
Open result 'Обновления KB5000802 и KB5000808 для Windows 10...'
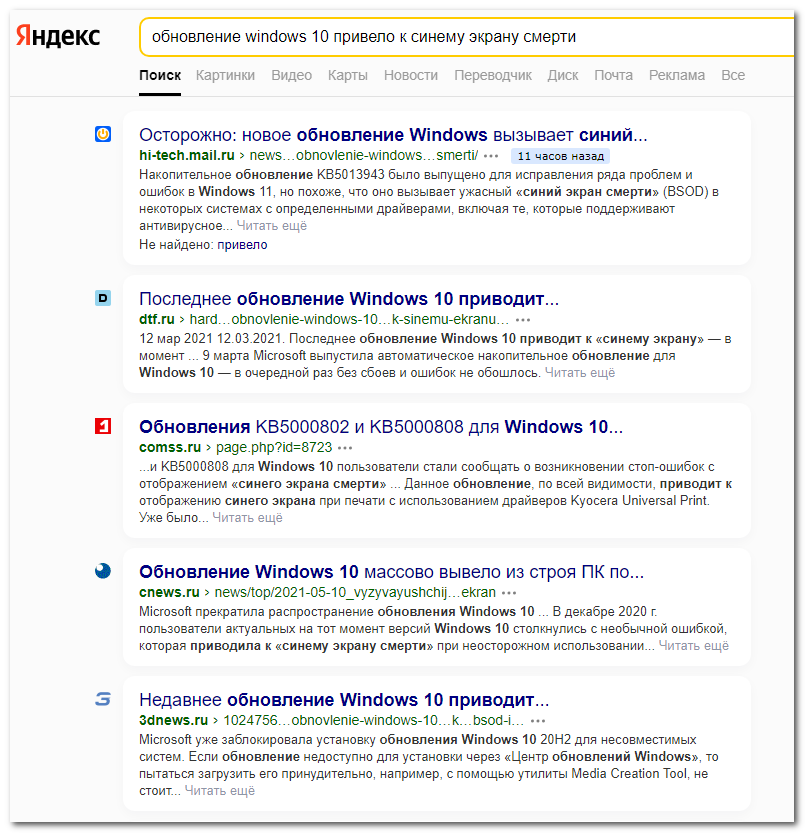[380, 427]
